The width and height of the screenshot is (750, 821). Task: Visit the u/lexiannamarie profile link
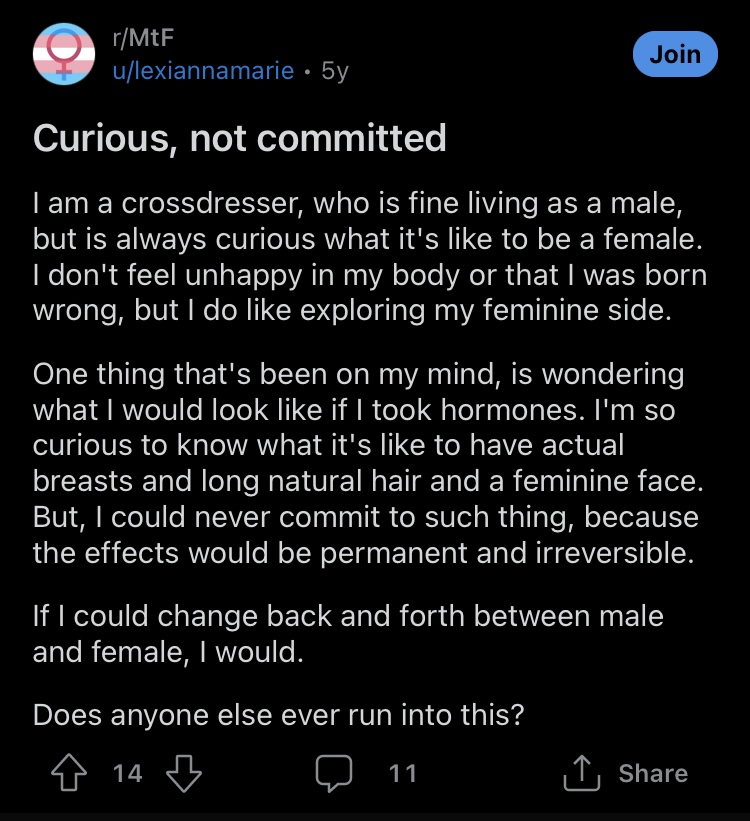coord(203,71)
